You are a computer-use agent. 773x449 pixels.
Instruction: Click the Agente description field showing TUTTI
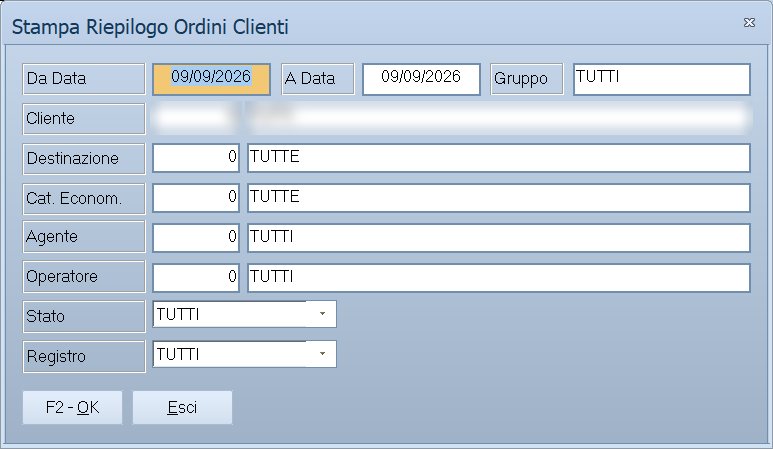[499, 238]
